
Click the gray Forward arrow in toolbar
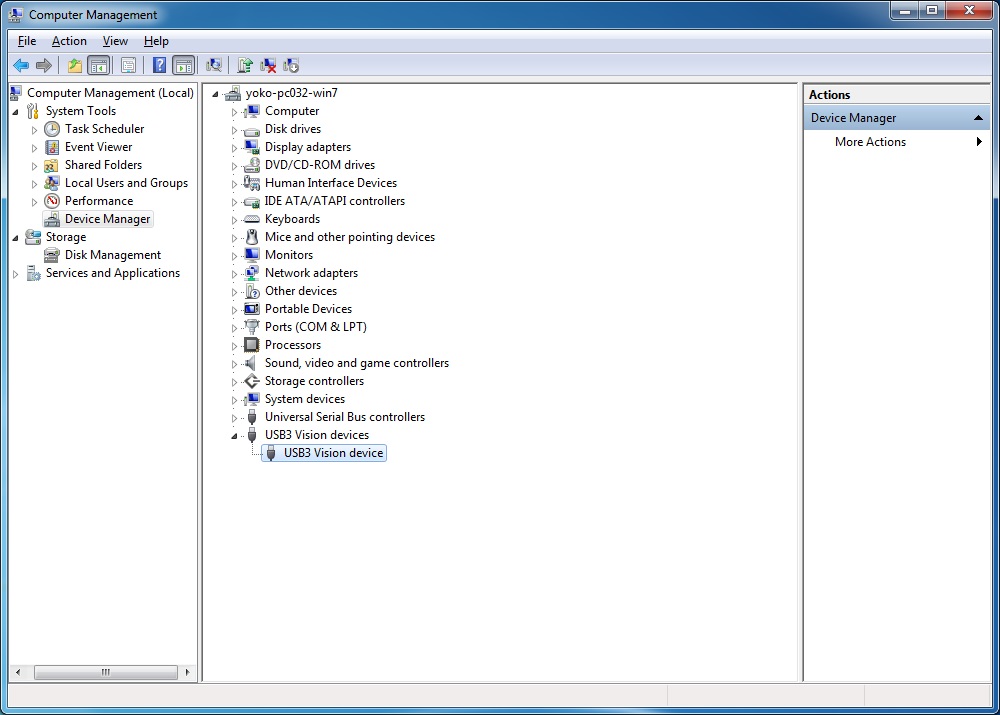click(x=43, y=65)
